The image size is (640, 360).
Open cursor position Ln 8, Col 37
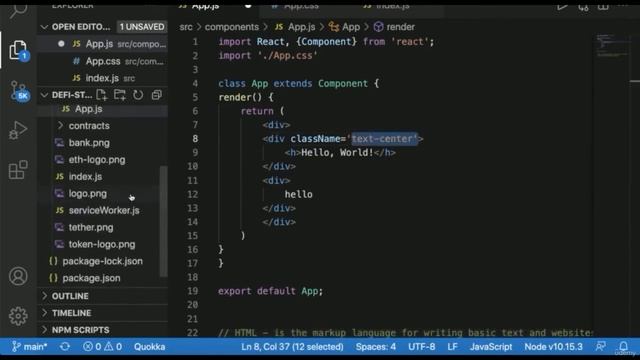pos(292,347)
